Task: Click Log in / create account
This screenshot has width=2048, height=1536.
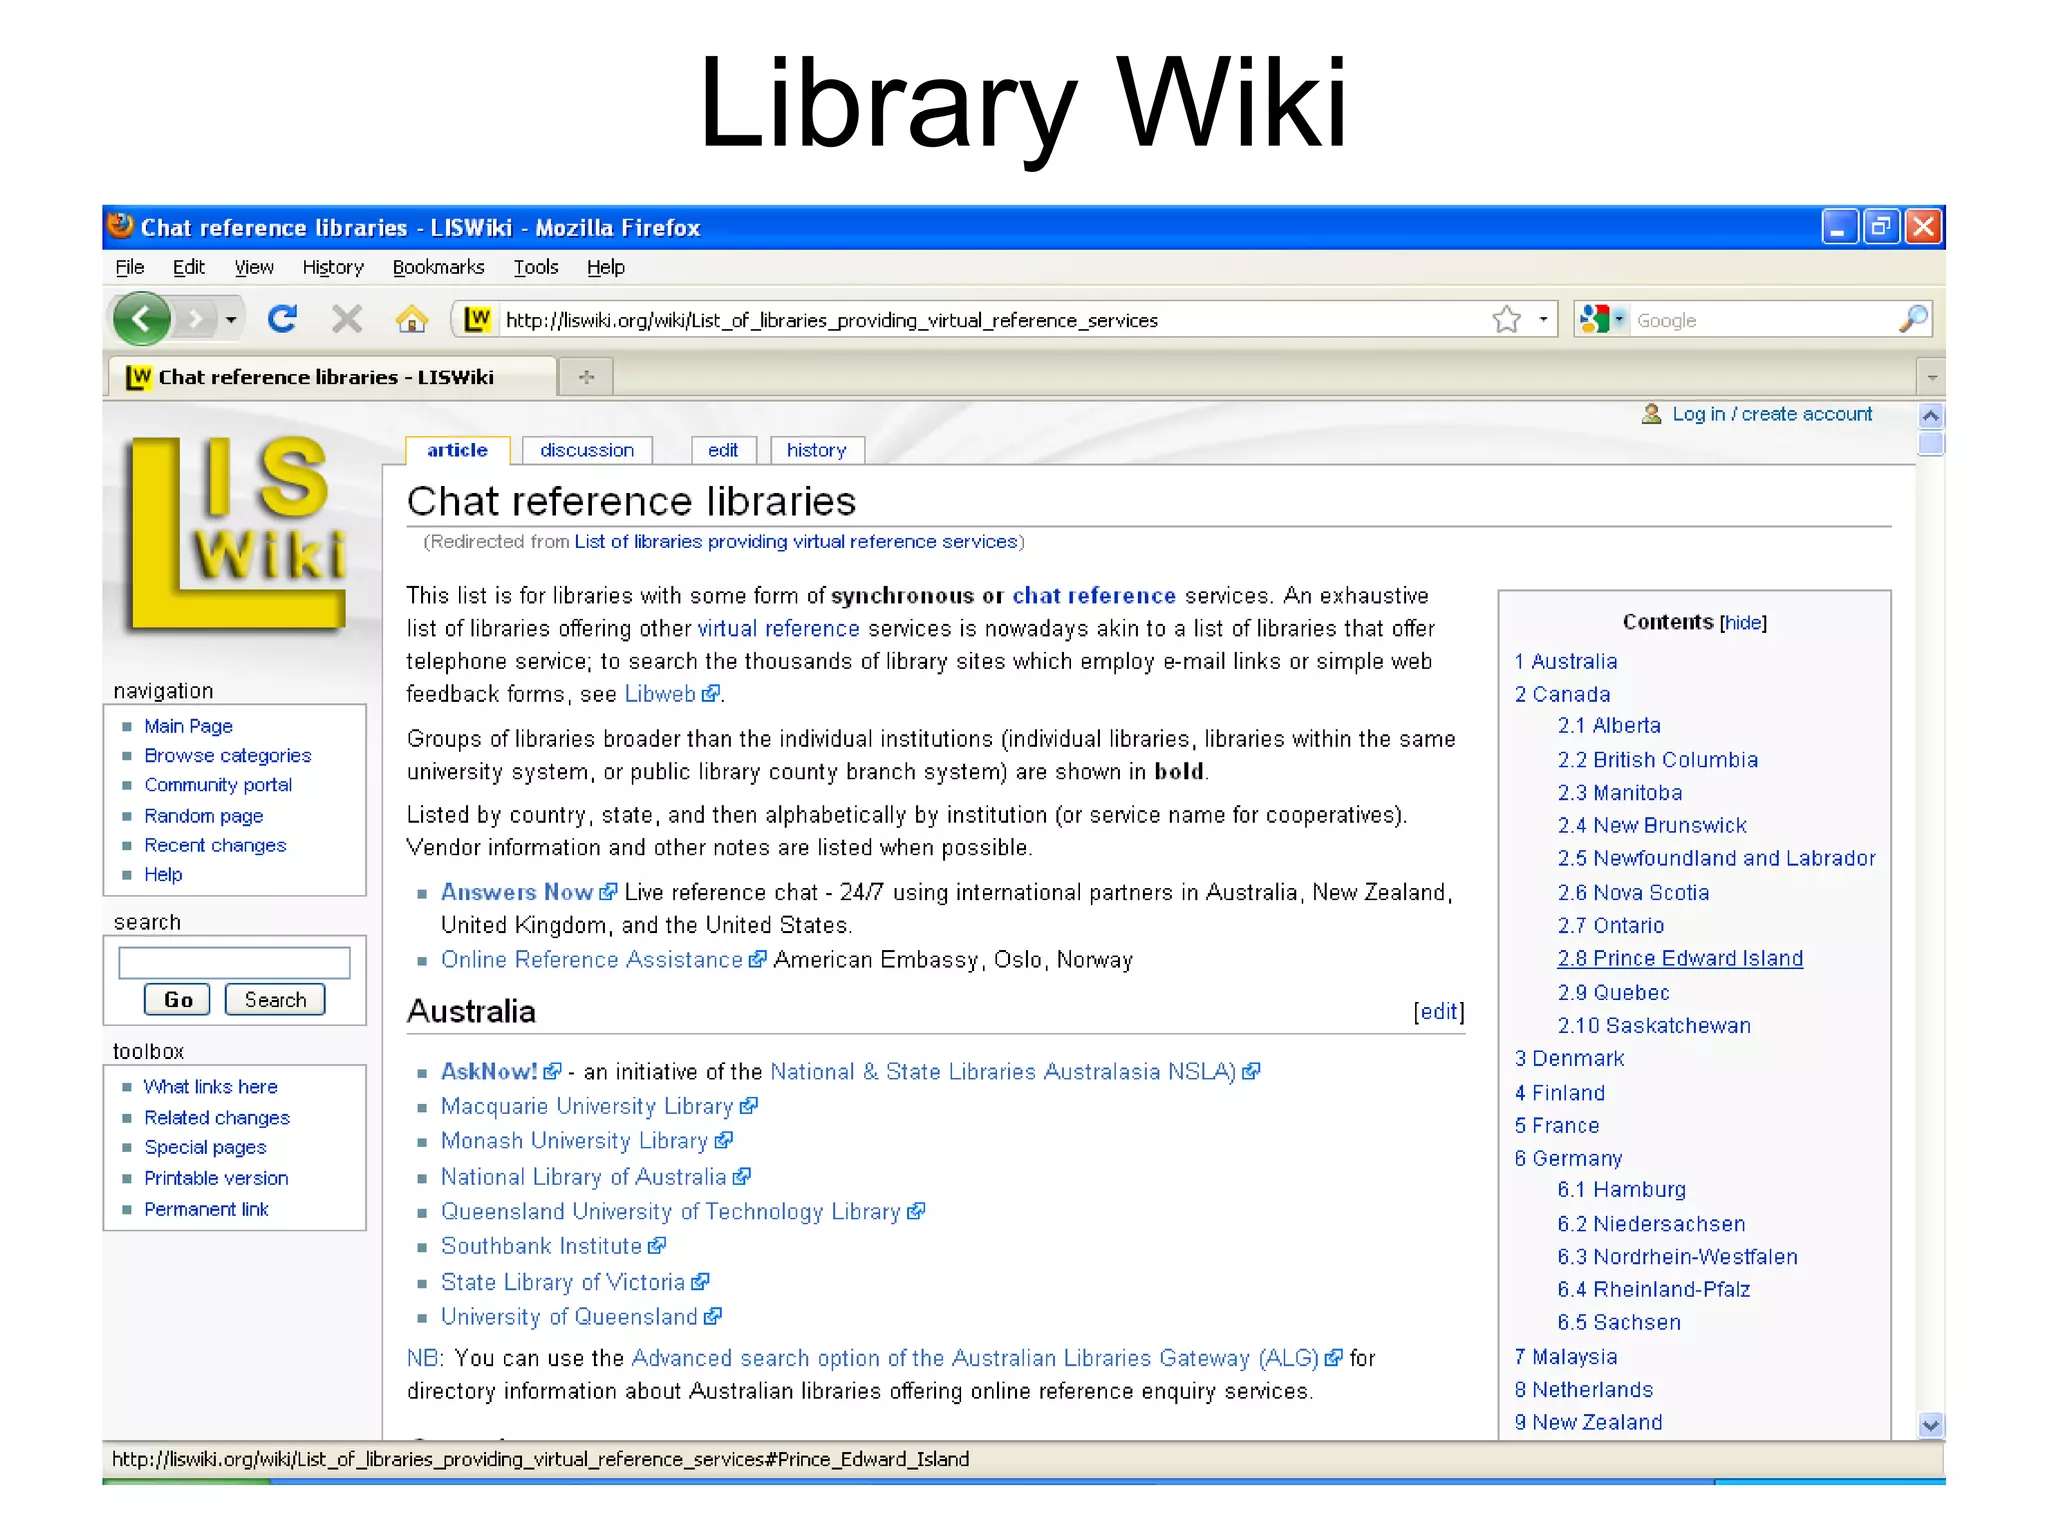Action: (x=1772, y=414)
